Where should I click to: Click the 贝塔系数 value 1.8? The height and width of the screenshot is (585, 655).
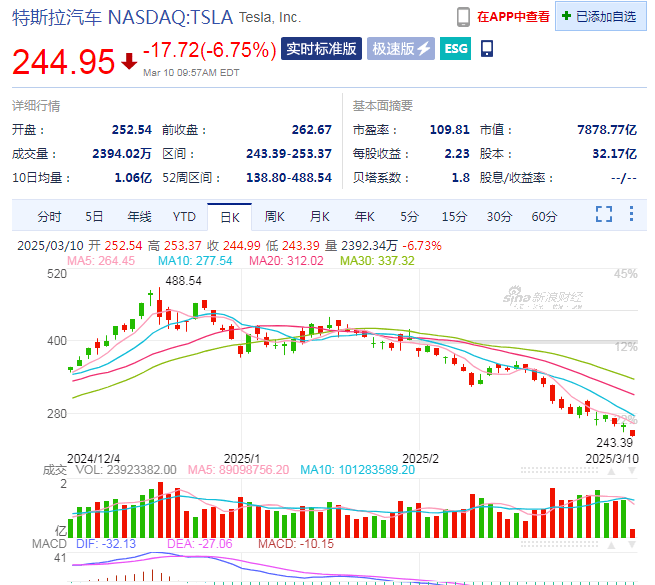[x=461, y=178]
